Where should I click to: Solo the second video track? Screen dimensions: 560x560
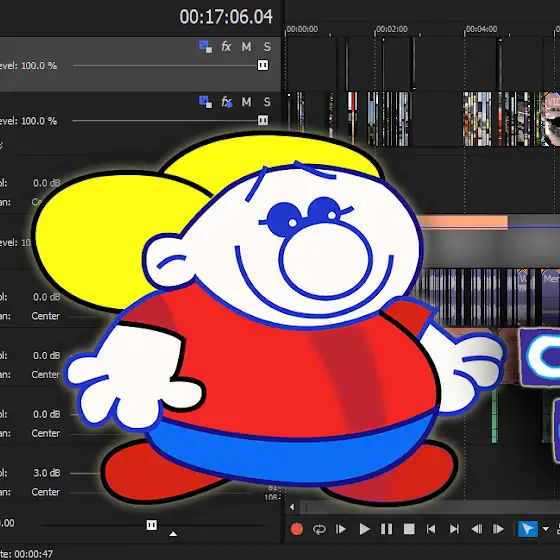pyautogui.click(x=267, y=102)
